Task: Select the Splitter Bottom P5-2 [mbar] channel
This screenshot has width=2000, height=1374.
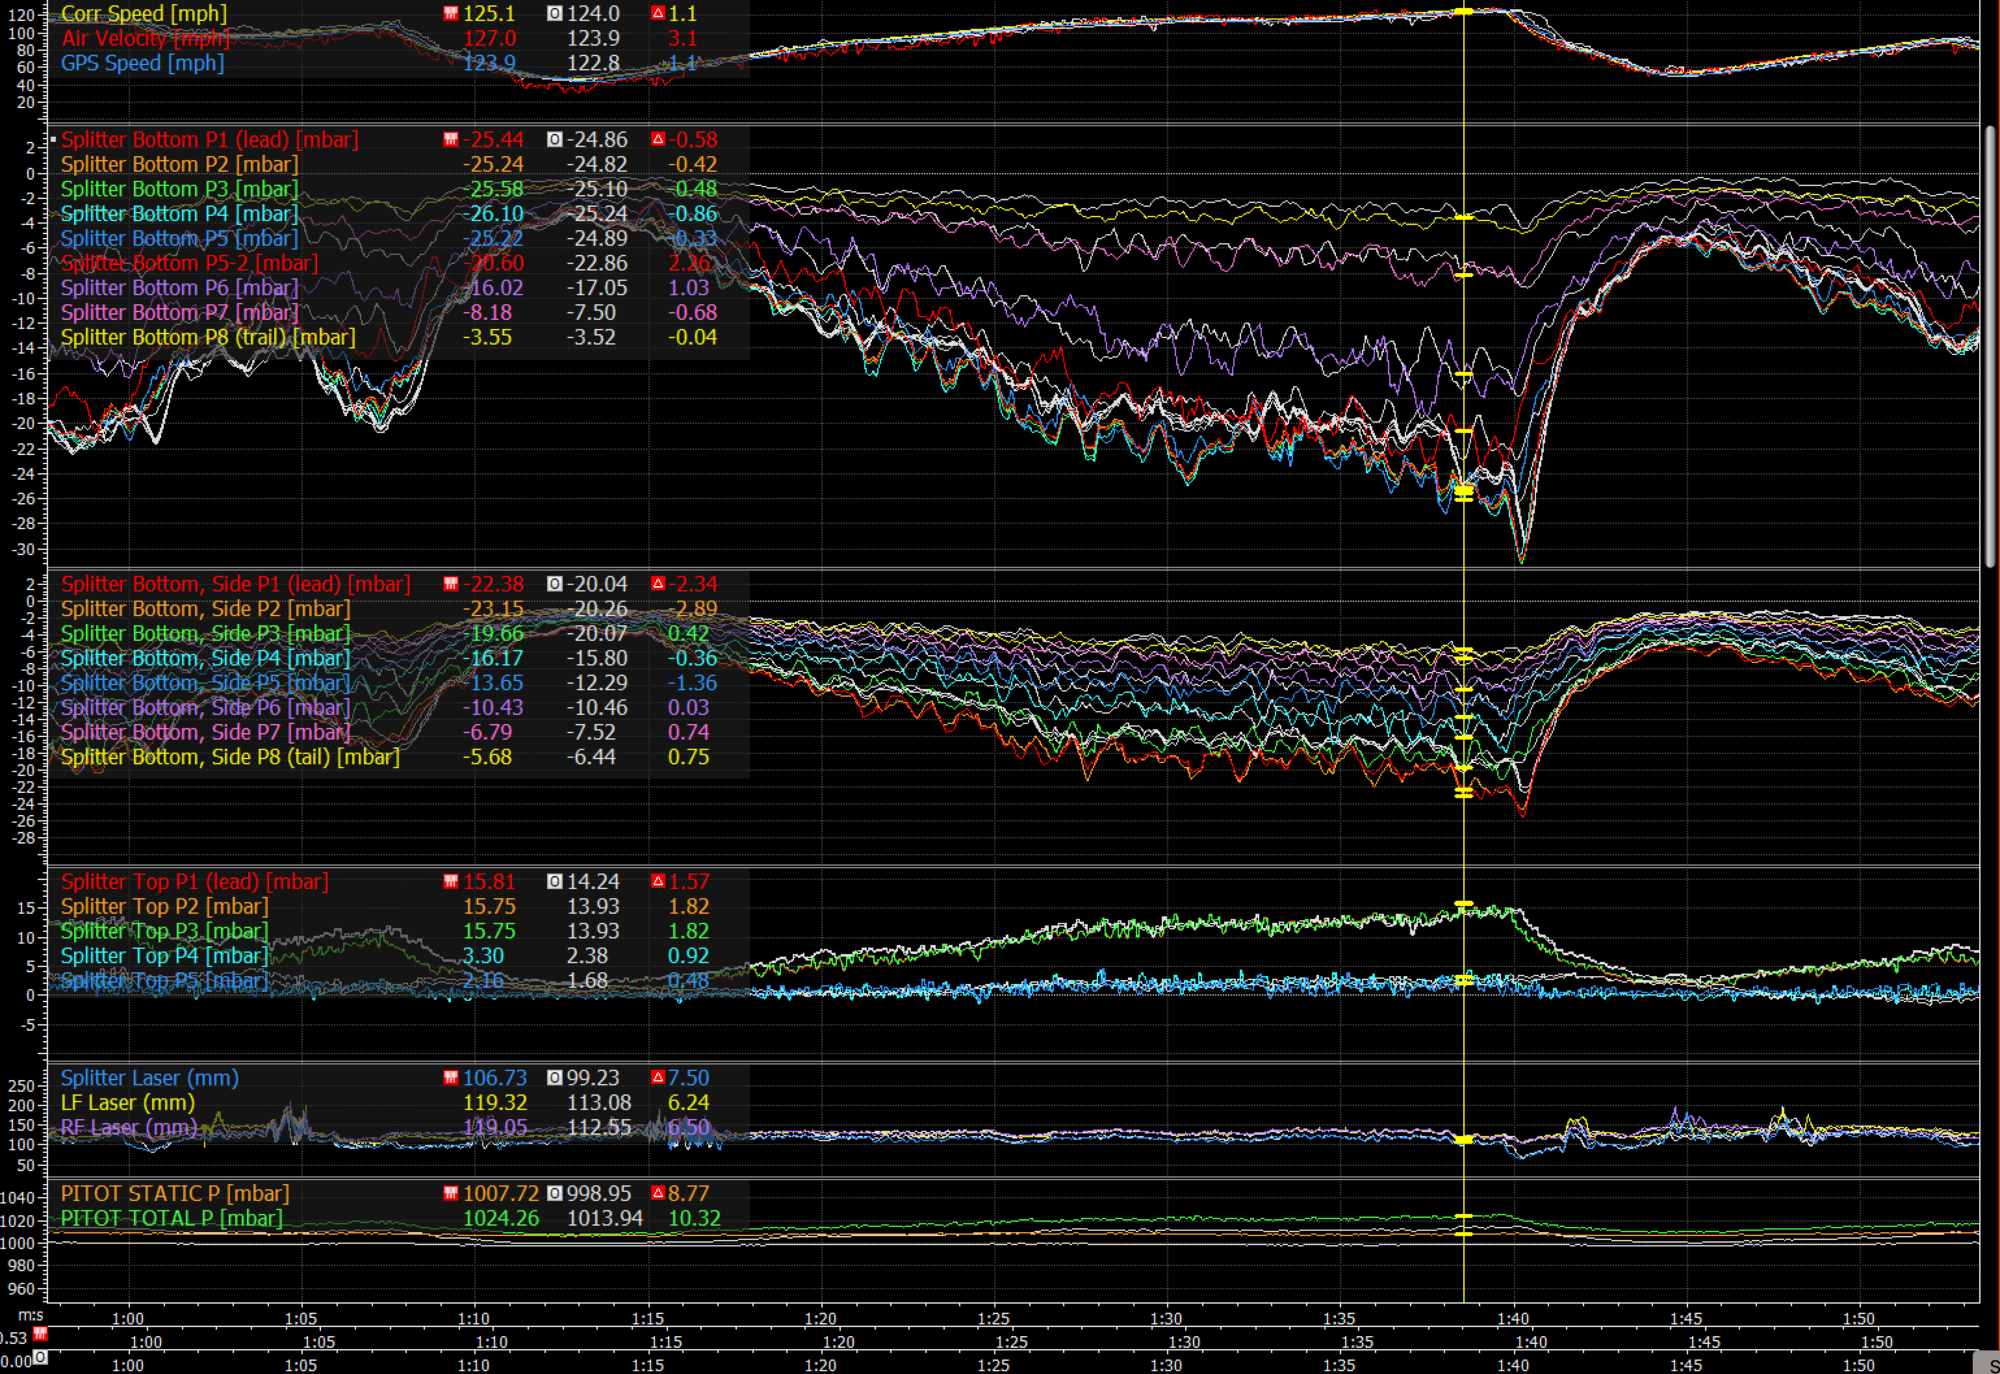Action: point(189,263)
